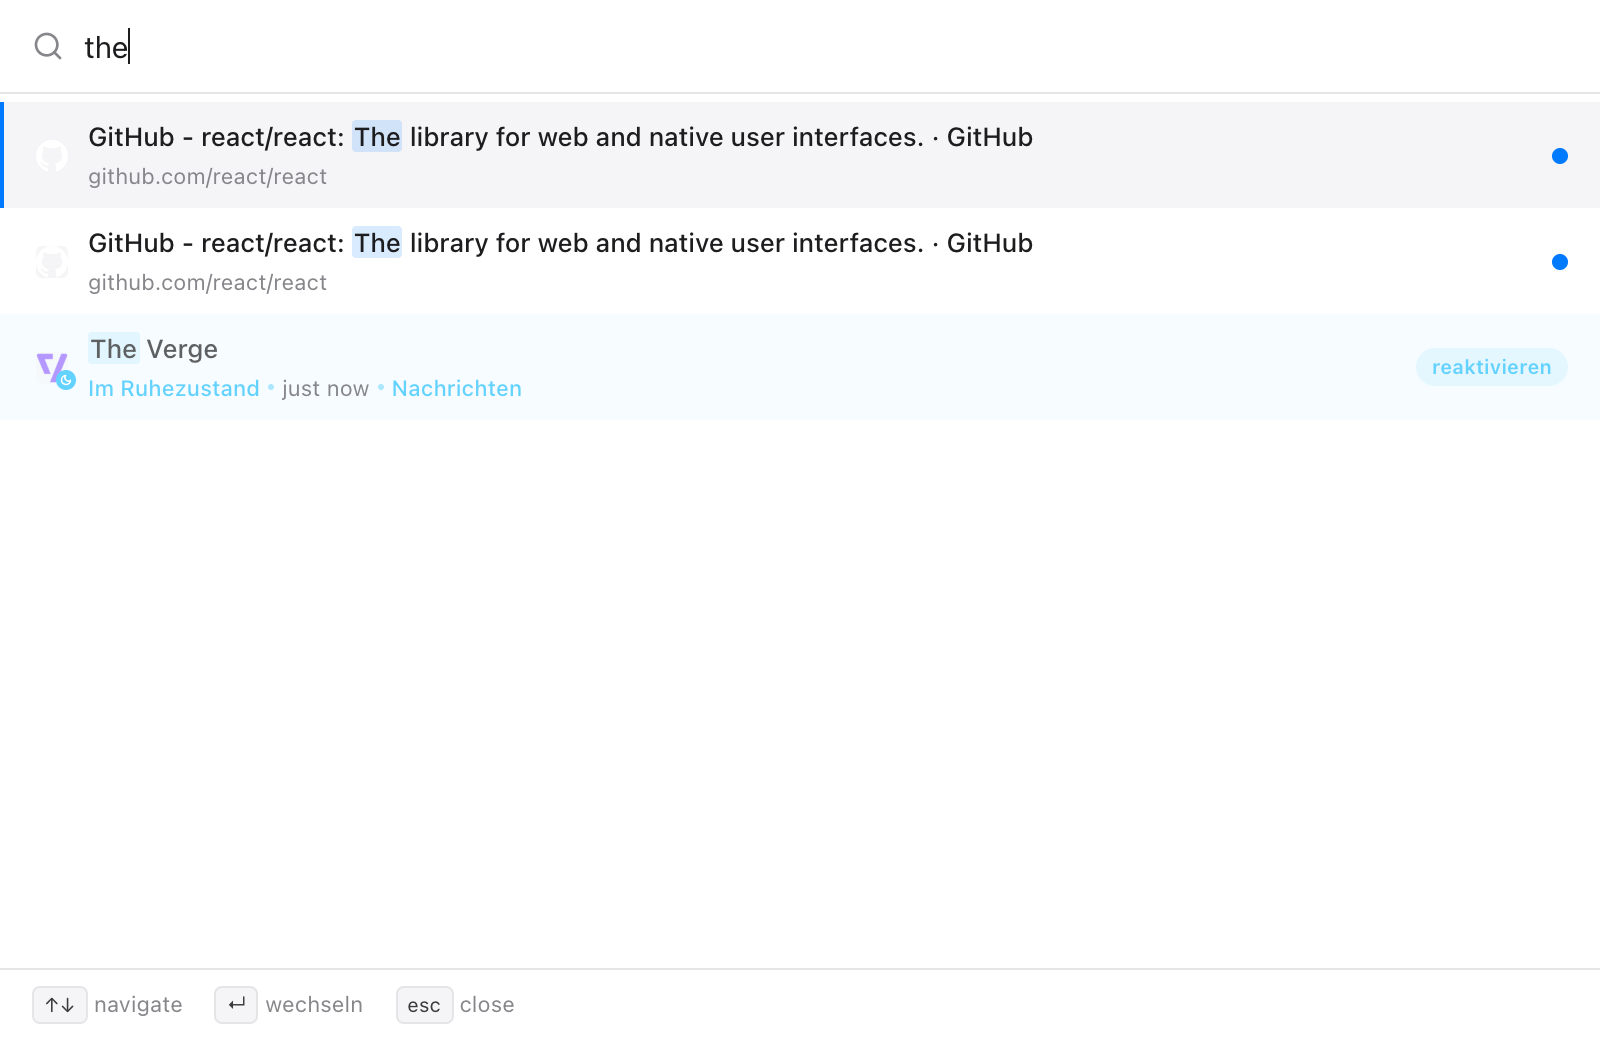
Task: Select the second GitHub react/react result title
Action: [560, 243]
